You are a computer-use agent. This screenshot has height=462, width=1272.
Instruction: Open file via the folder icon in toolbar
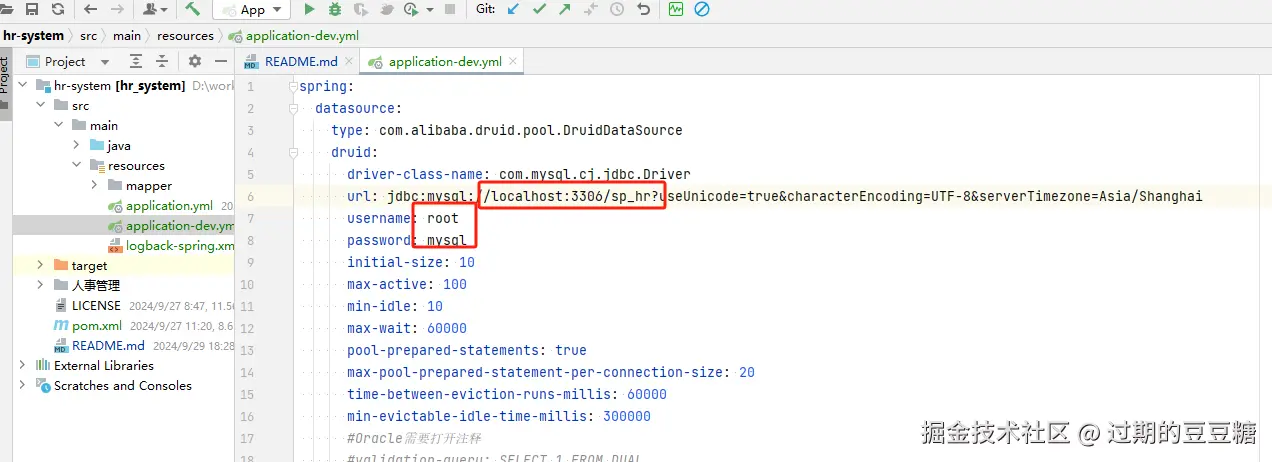point(7,9)
